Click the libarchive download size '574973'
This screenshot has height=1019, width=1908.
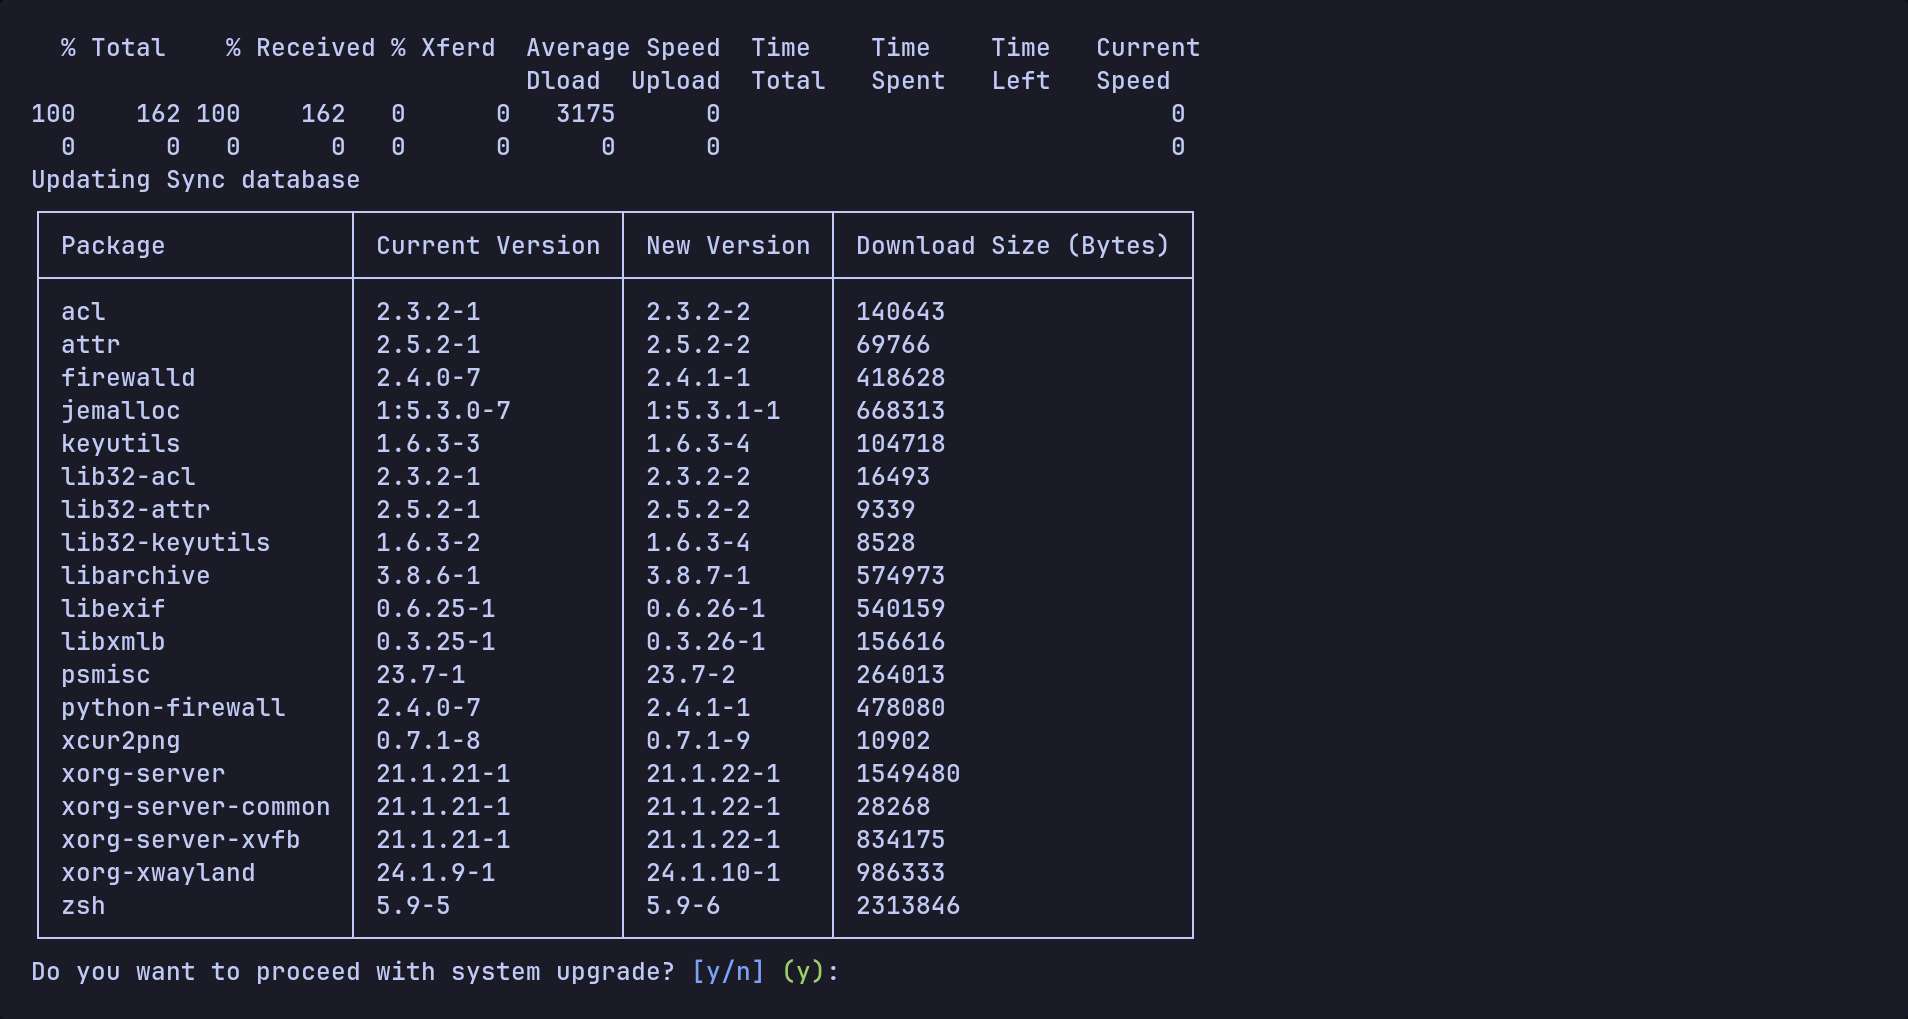[x=901, y=576]
